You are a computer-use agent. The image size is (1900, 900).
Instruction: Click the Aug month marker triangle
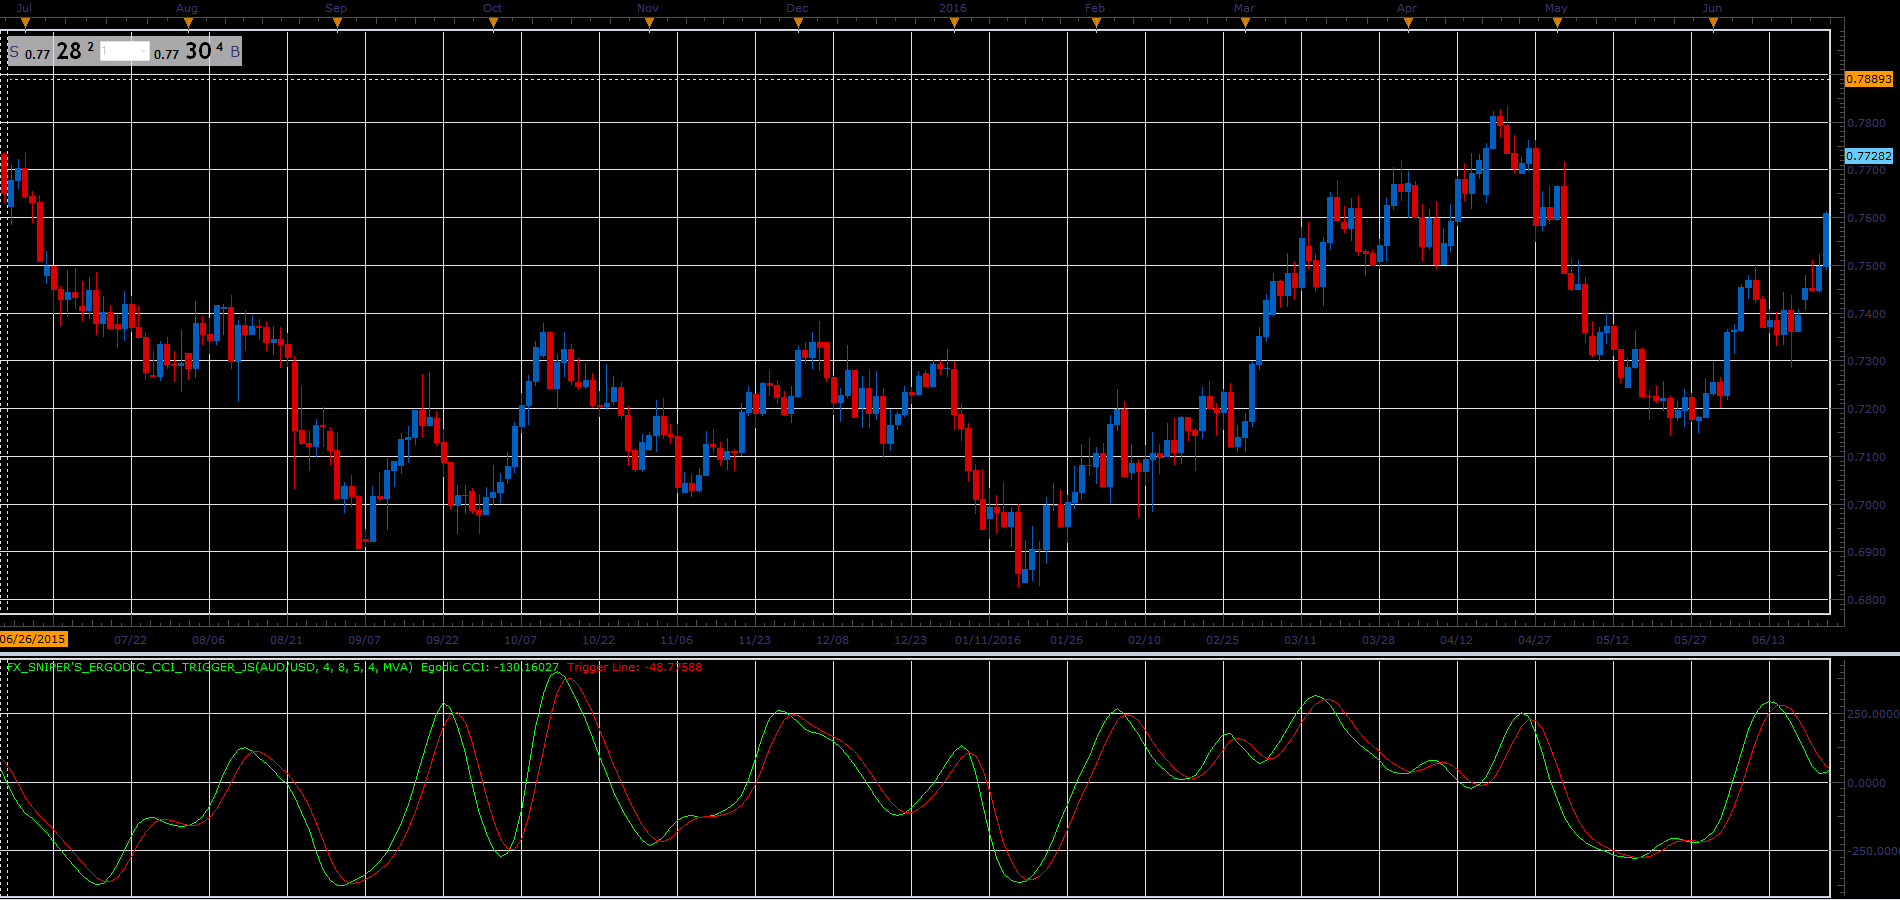click(189, 23)
